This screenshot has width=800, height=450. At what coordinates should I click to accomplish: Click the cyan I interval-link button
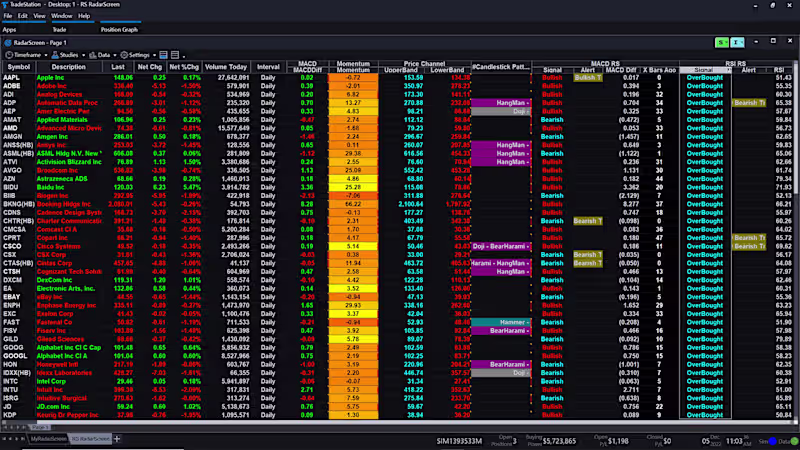tap(737, 42)
